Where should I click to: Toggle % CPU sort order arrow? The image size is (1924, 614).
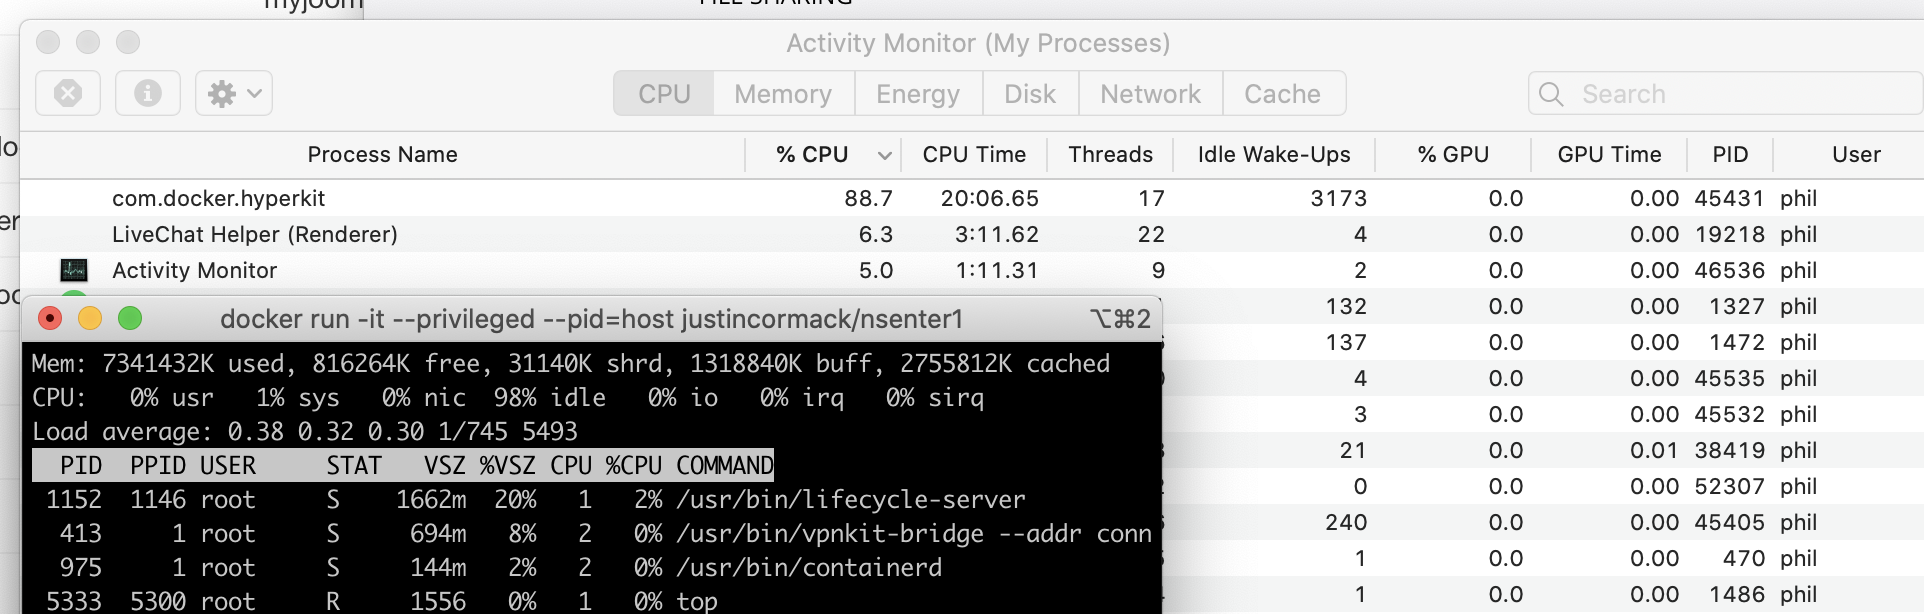coord(884,155)
